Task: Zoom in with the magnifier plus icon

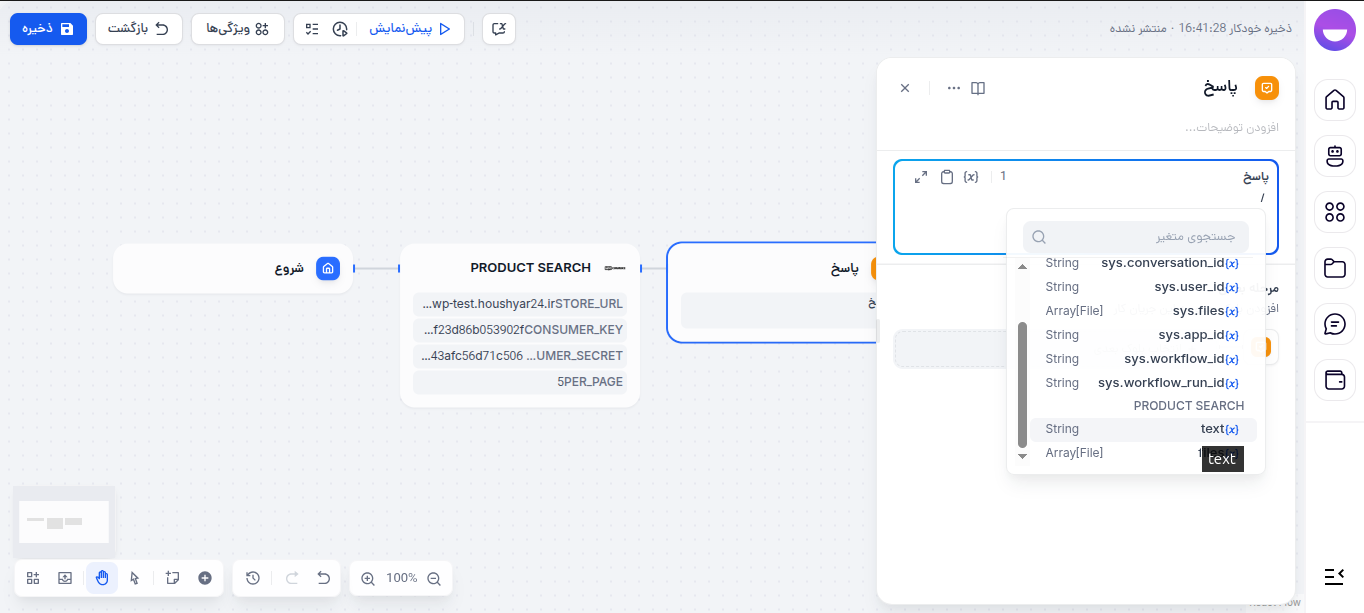Action: [x=367, y=578]
